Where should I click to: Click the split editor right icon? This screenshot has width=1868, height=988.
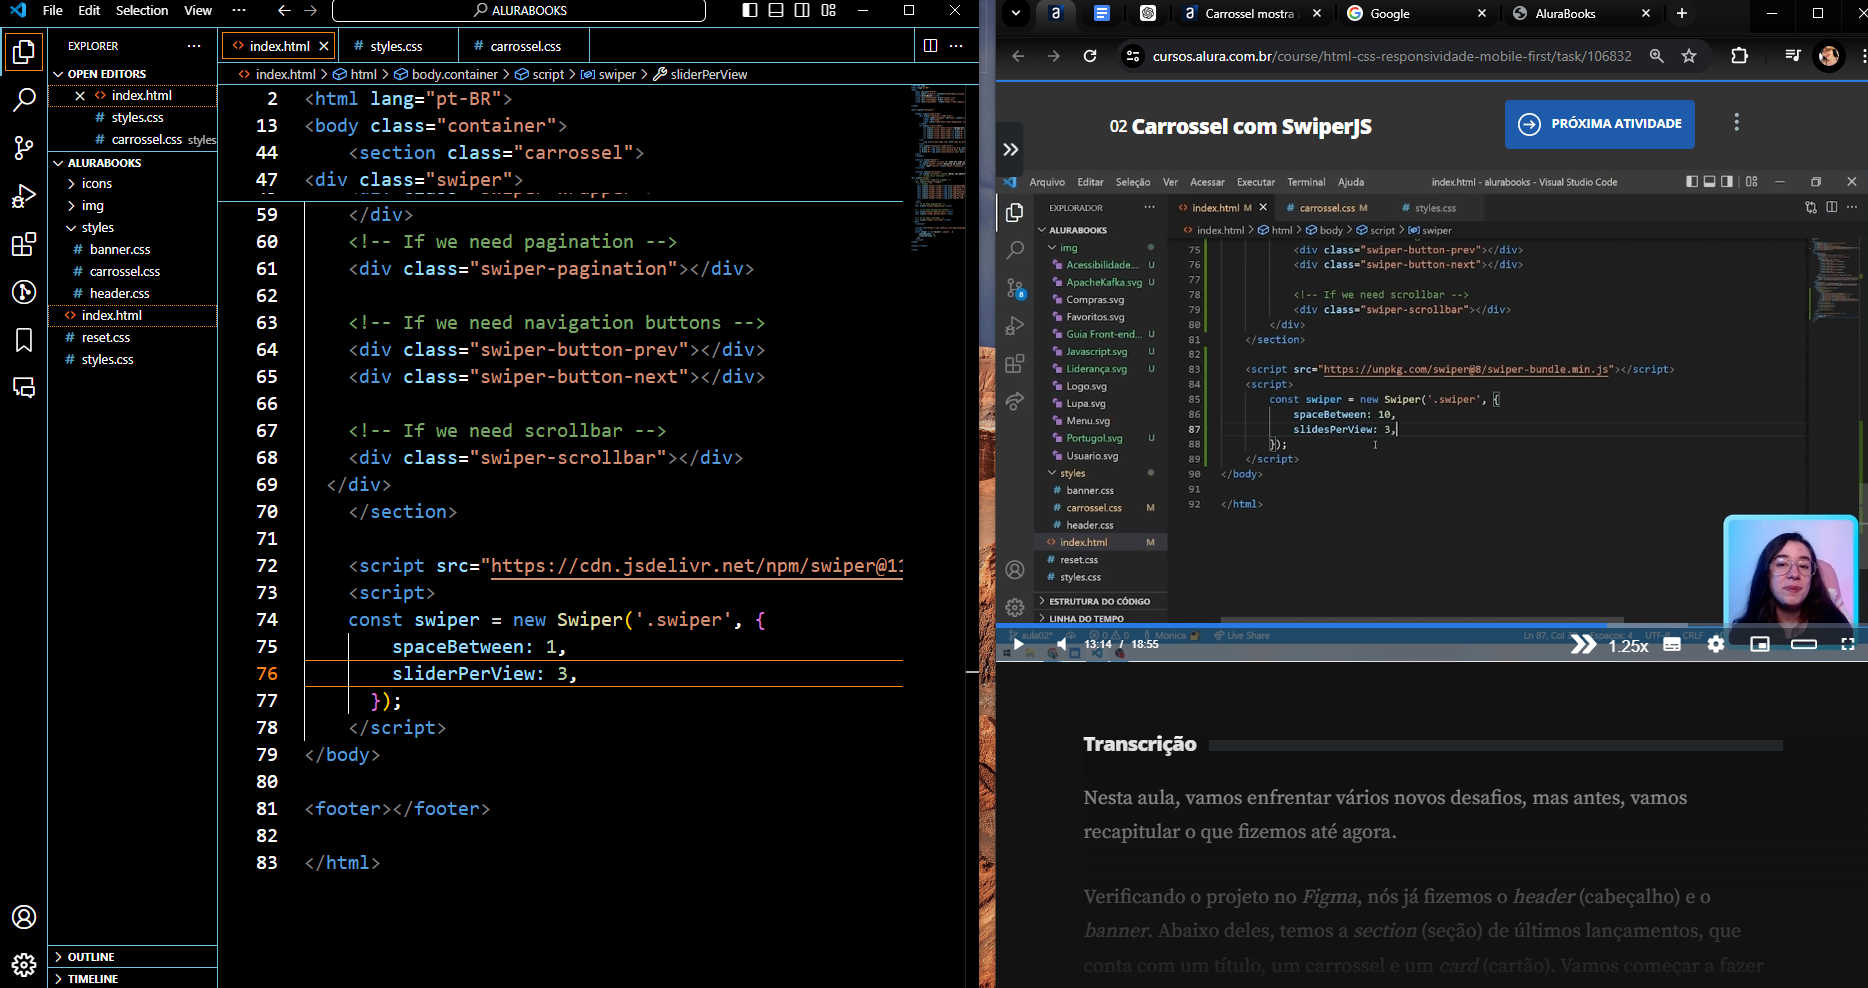point(930,46)
